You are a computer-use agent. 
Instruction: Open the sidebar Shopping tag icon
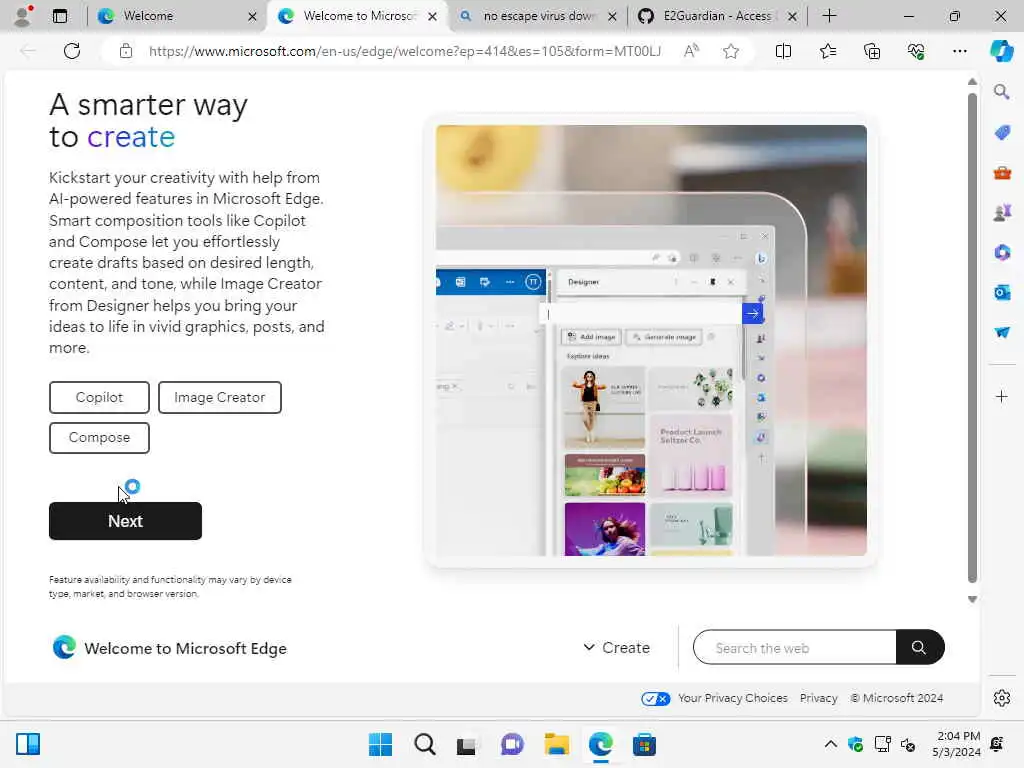point(1002,133)
